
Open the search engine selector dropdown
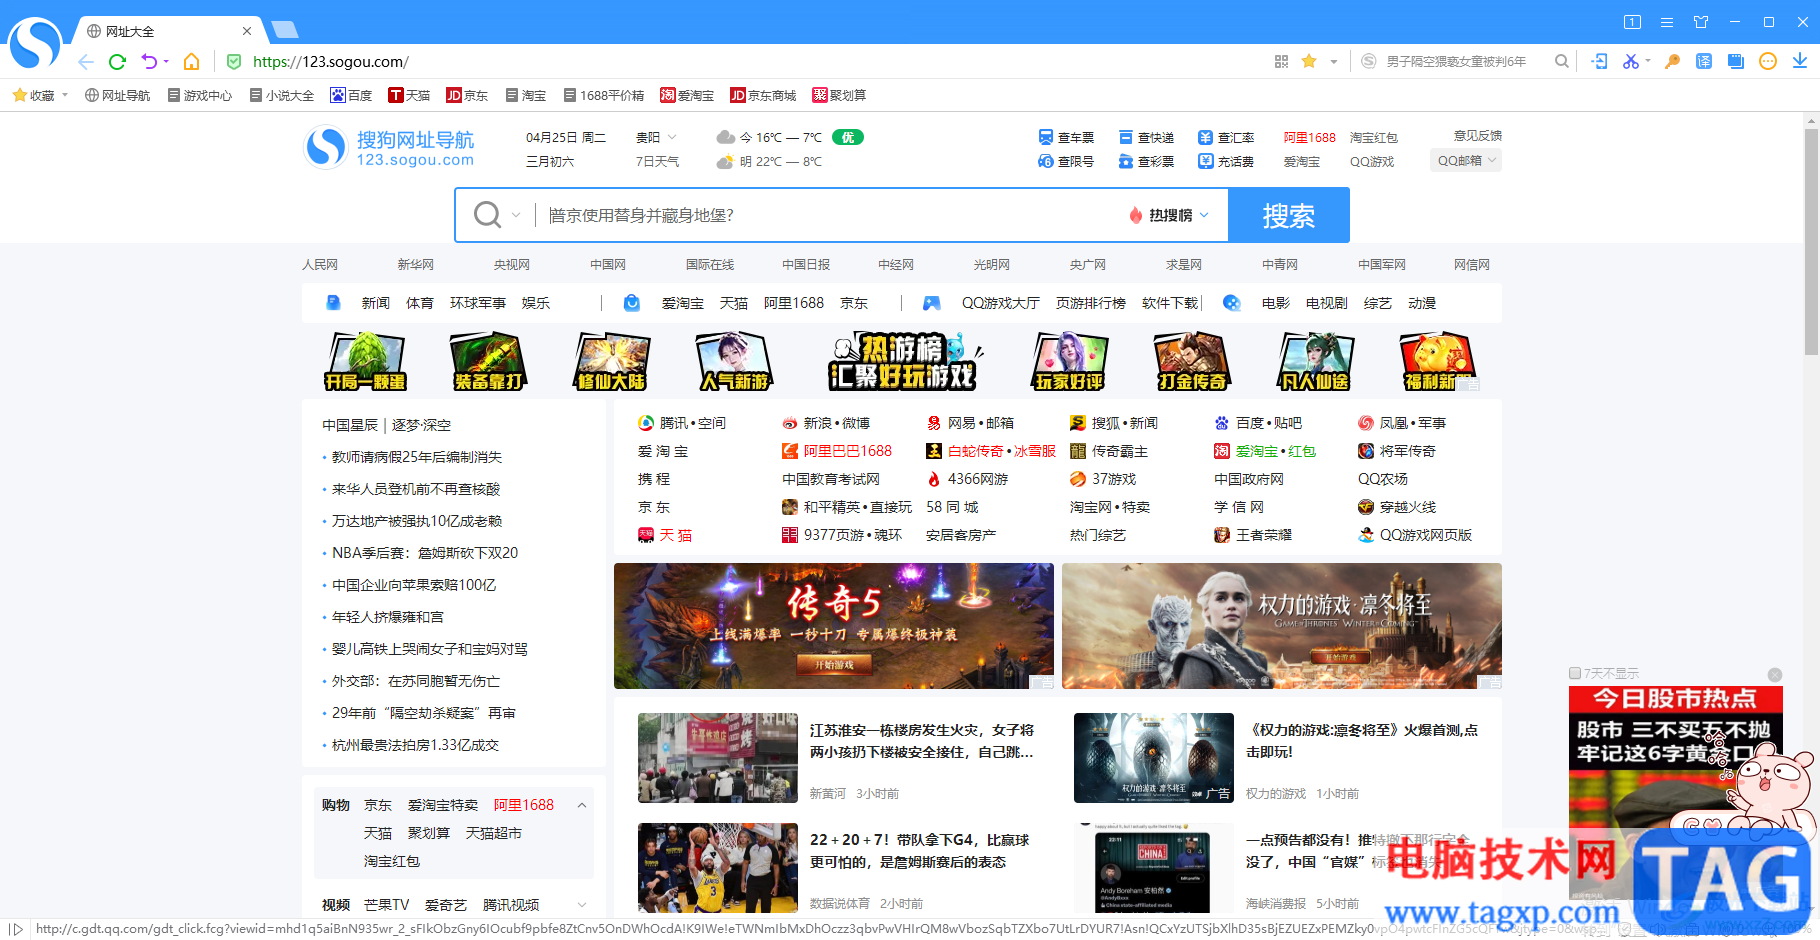click(516, 215)
